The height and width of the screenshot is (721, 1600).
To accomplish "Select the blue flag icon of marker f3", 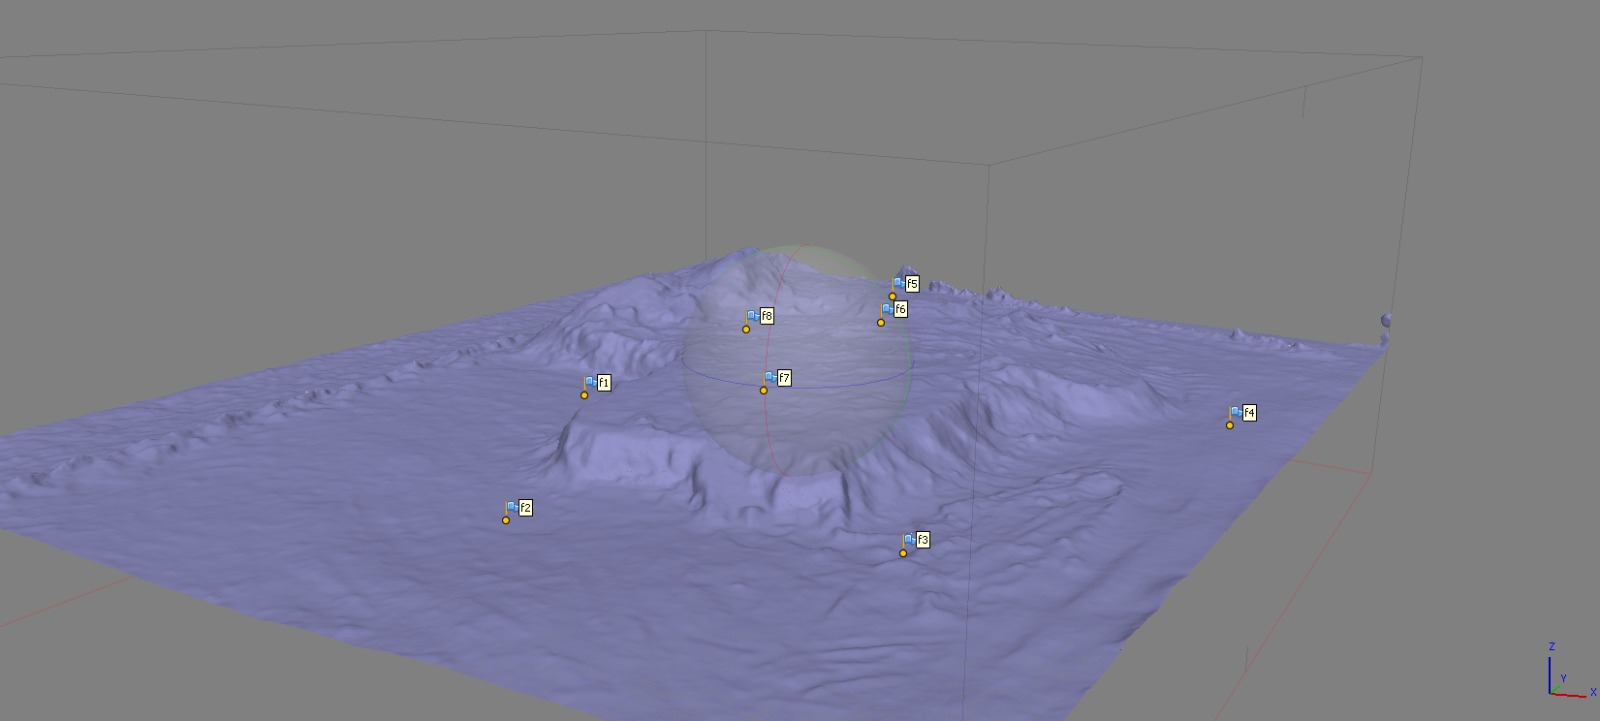I will (x=909, y=540).
